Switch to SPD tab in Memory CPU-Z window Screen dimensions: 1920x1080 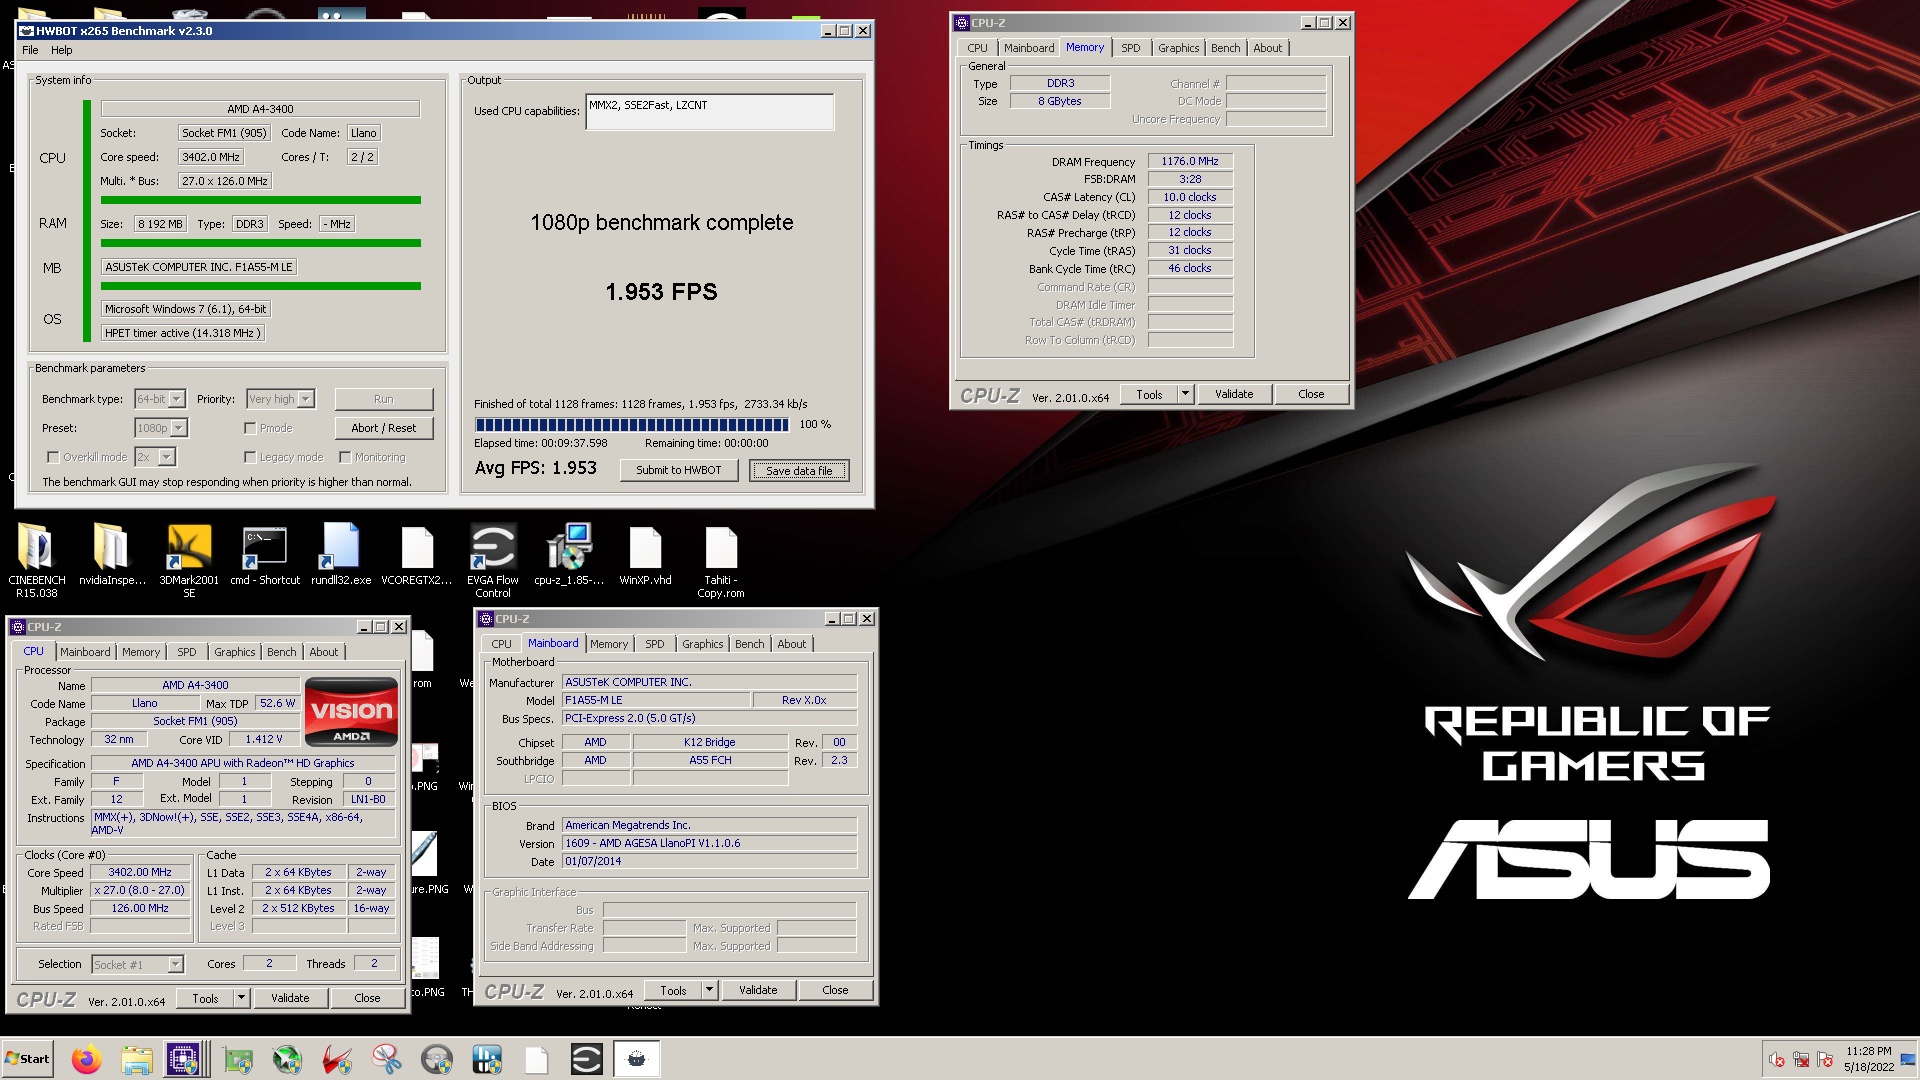pyautogui.click(x=1130, y=48)
